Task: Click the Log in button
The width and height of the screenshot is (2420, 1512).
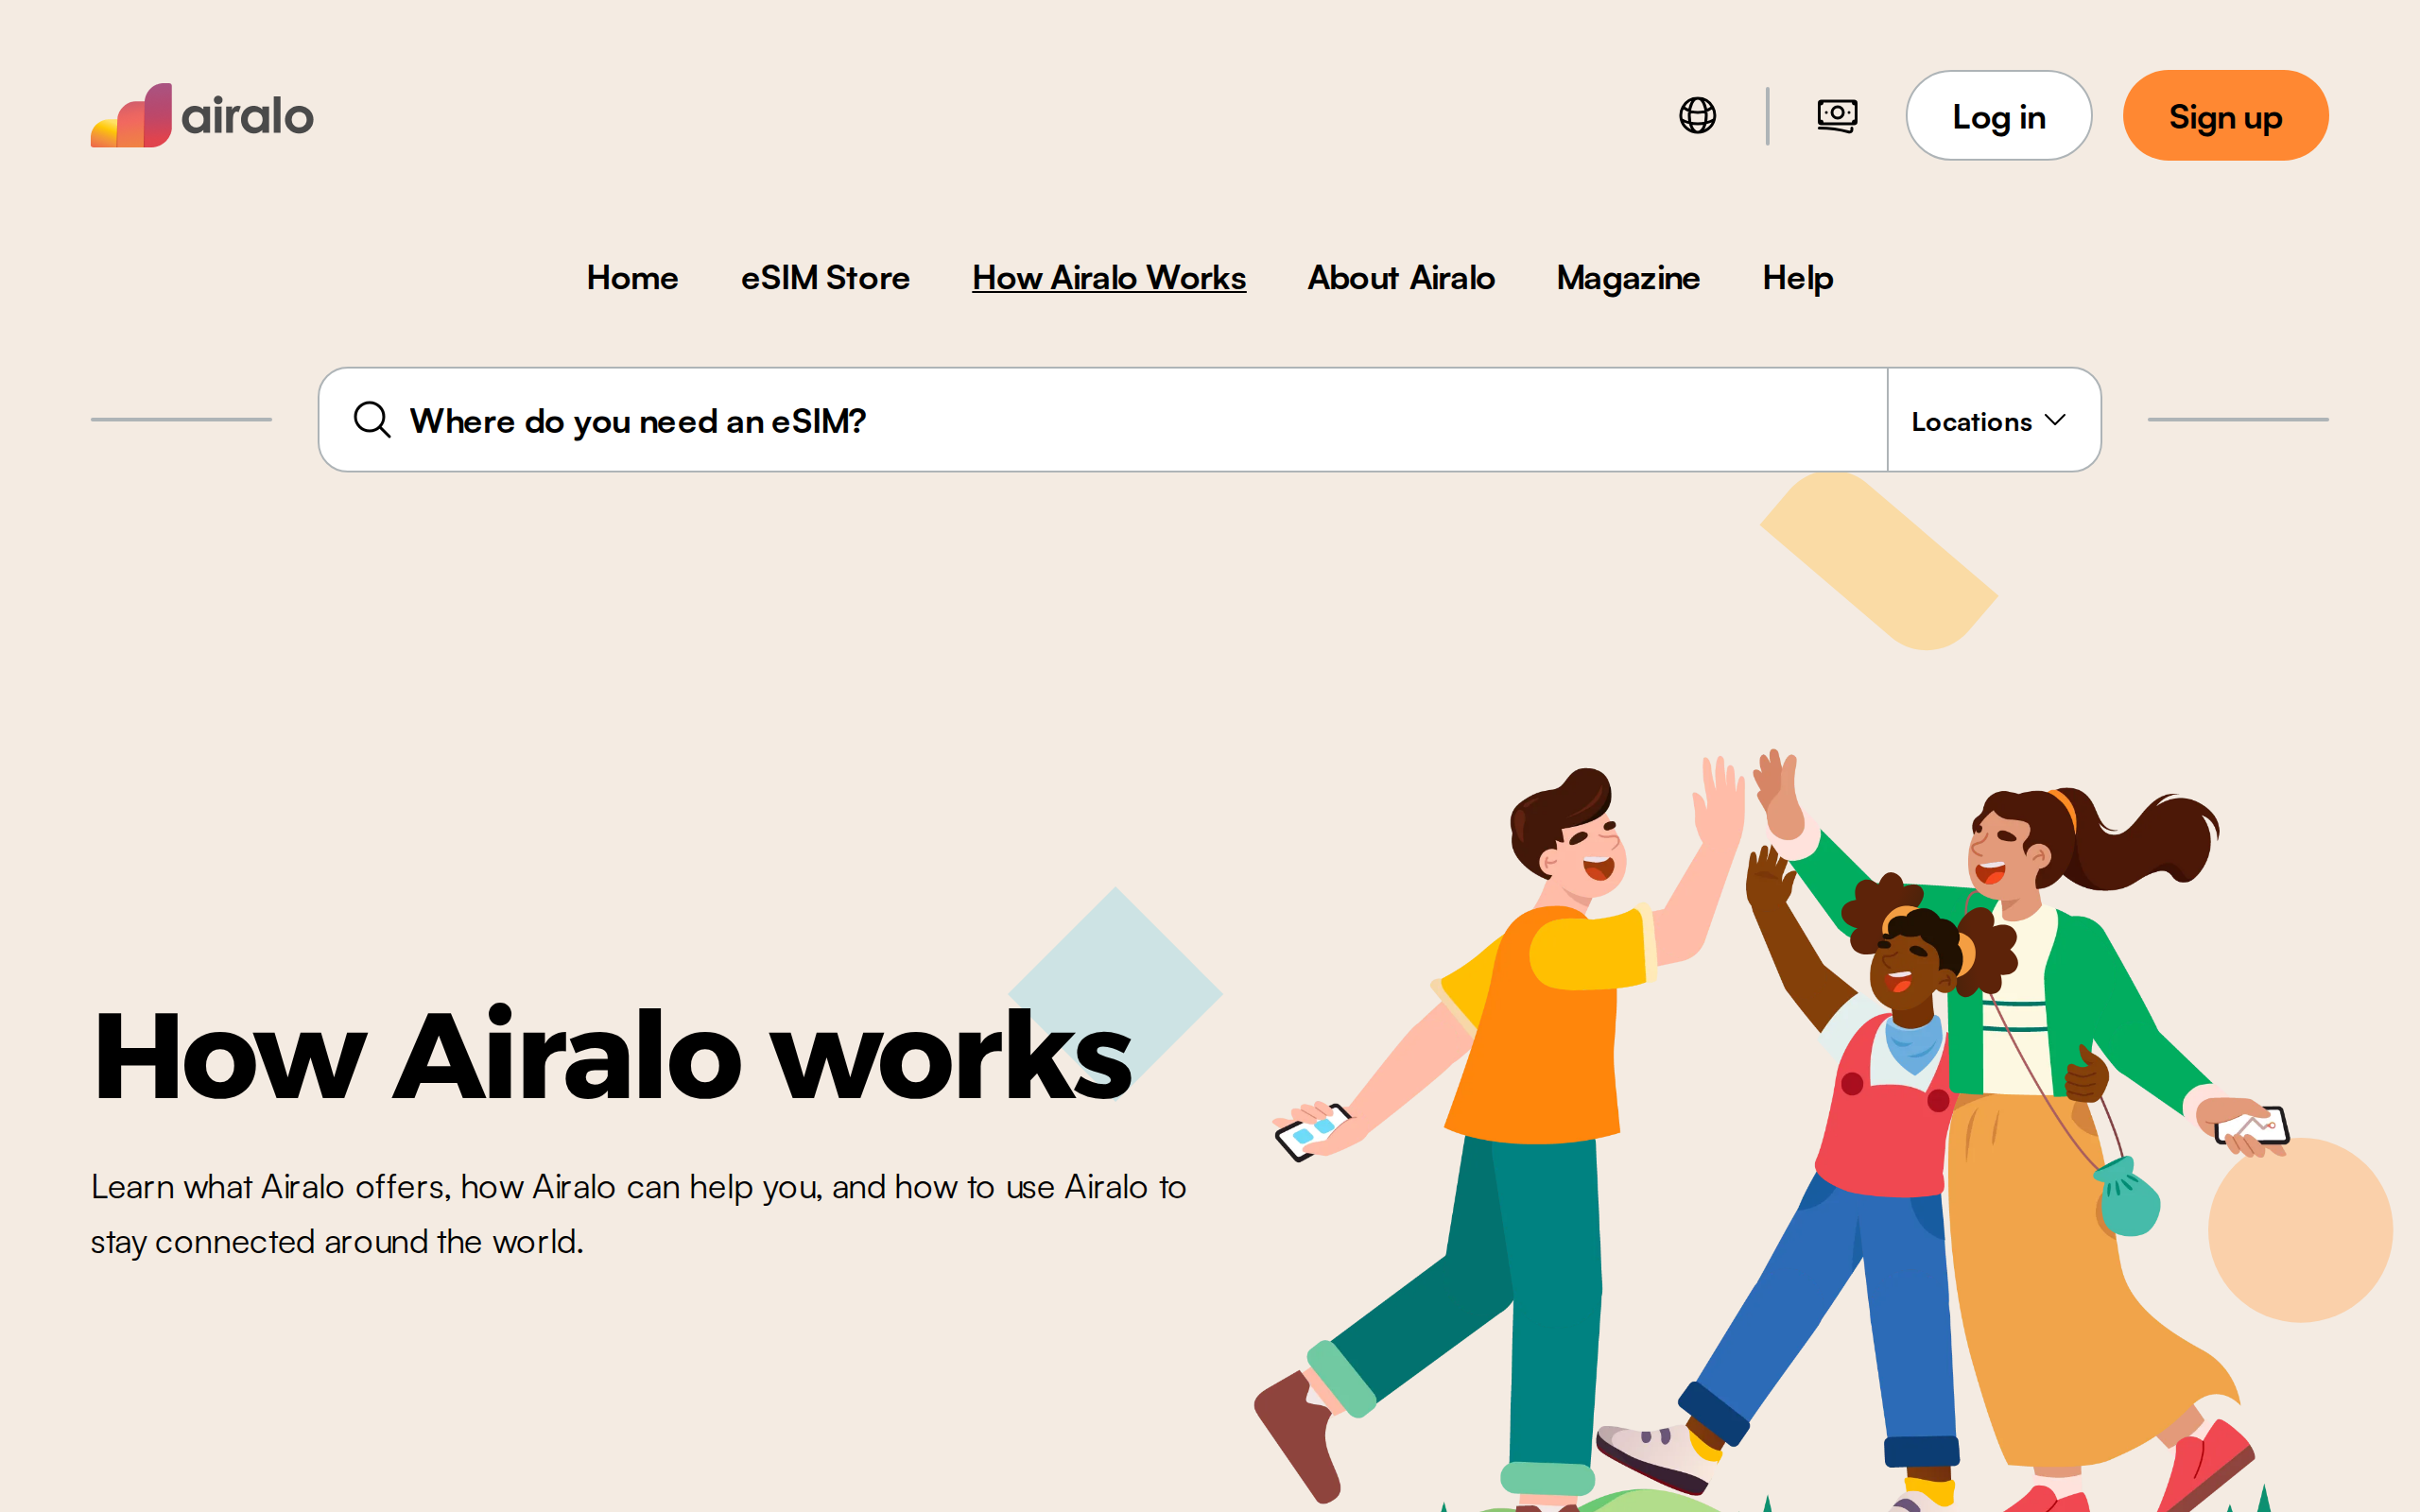Action: pyautogui.click(x=1998, y=115)
